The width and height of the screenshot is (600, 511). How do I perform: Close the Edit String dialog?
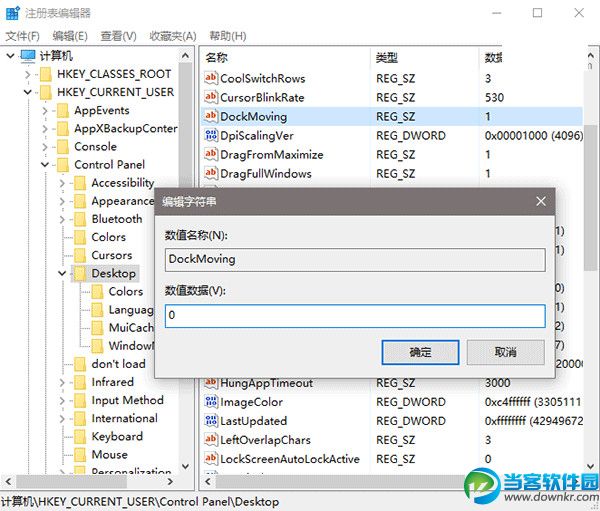pos(541,201)
